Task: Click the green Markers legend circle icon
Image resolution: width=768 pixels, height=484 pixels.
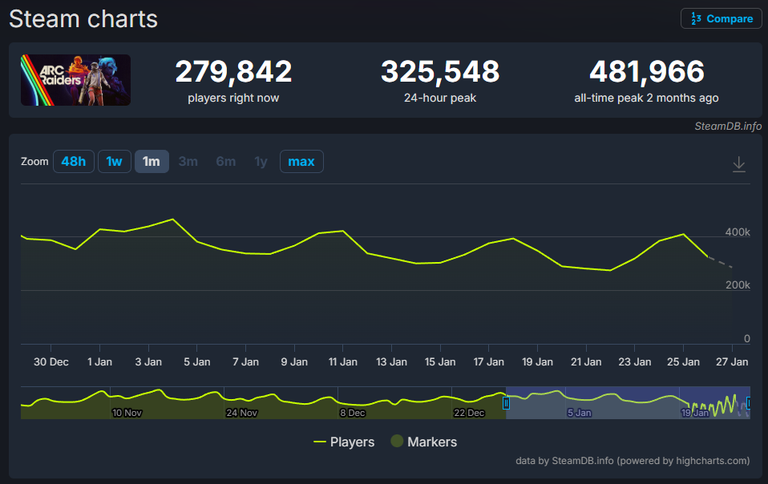Action: (397, 441)
